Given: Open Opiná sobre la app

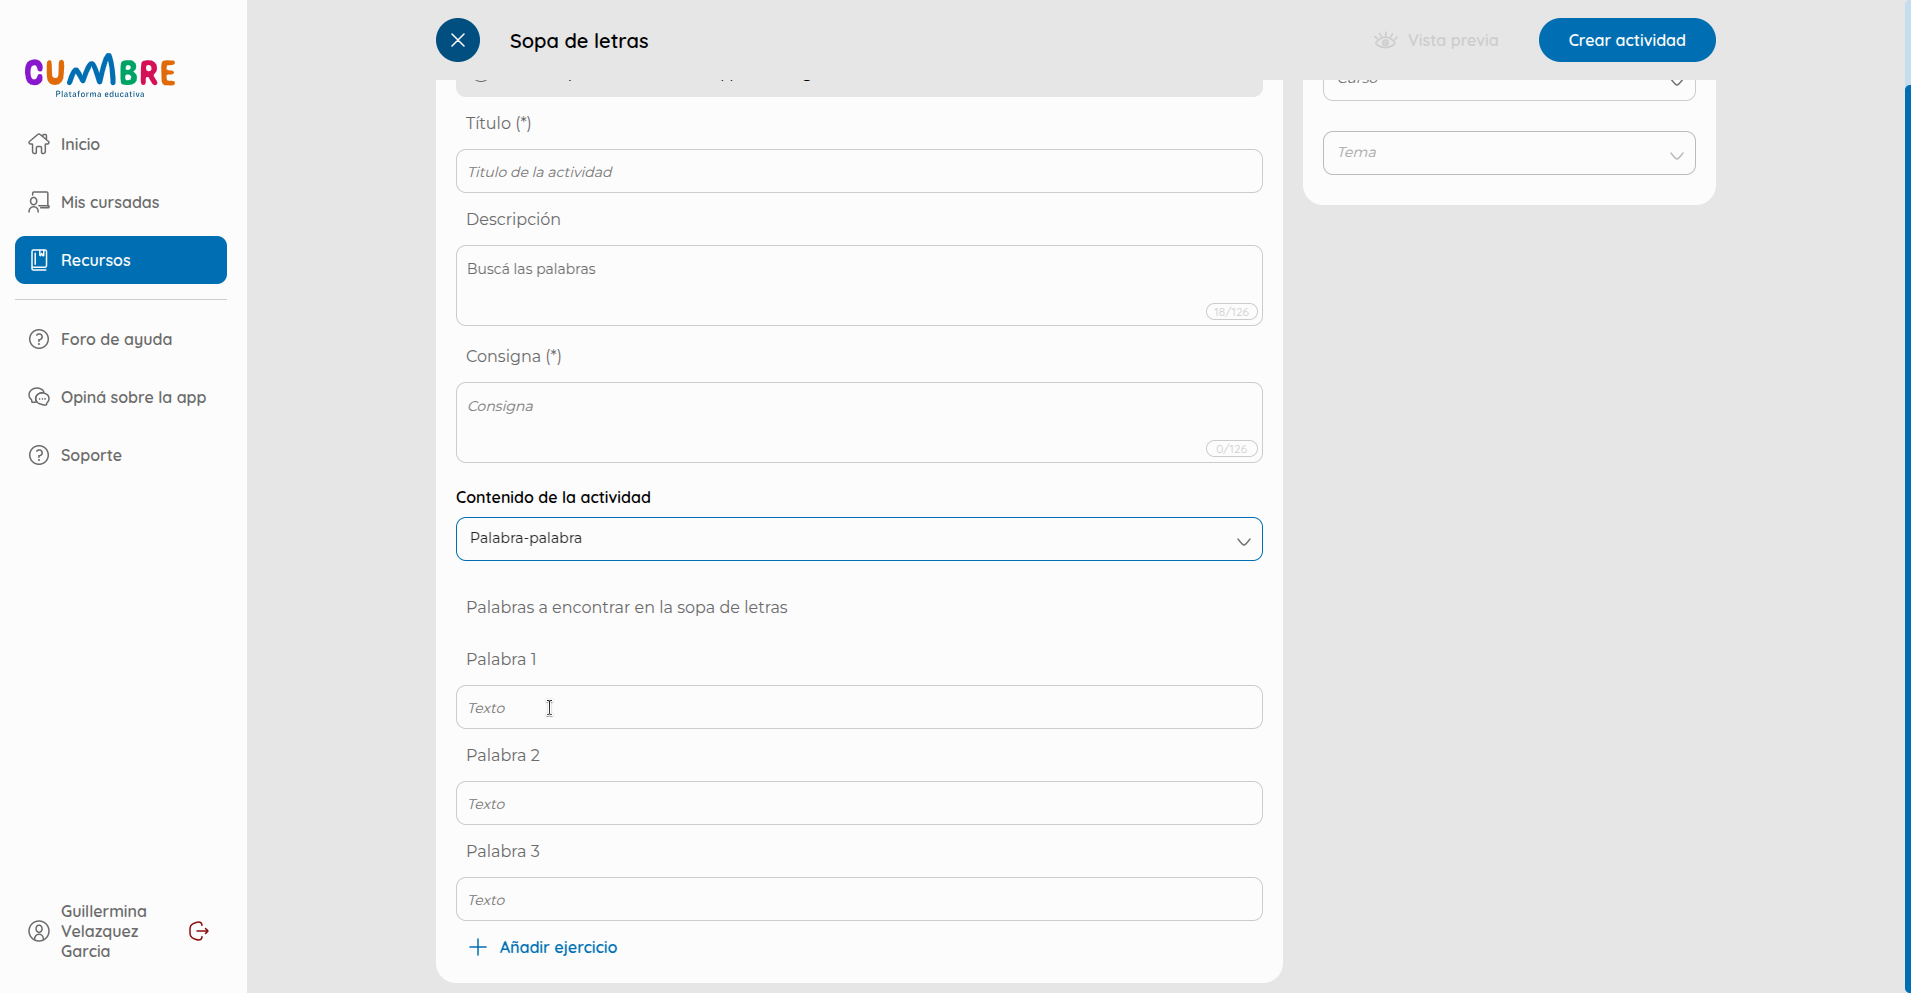Looking at the screenshot, I should [x=121, y=397].
